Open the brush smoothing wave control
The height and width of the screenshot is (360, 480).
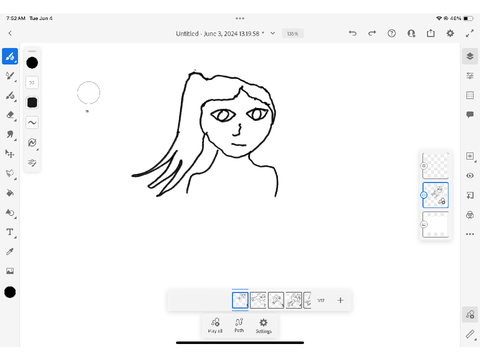(x=32, y=123)
